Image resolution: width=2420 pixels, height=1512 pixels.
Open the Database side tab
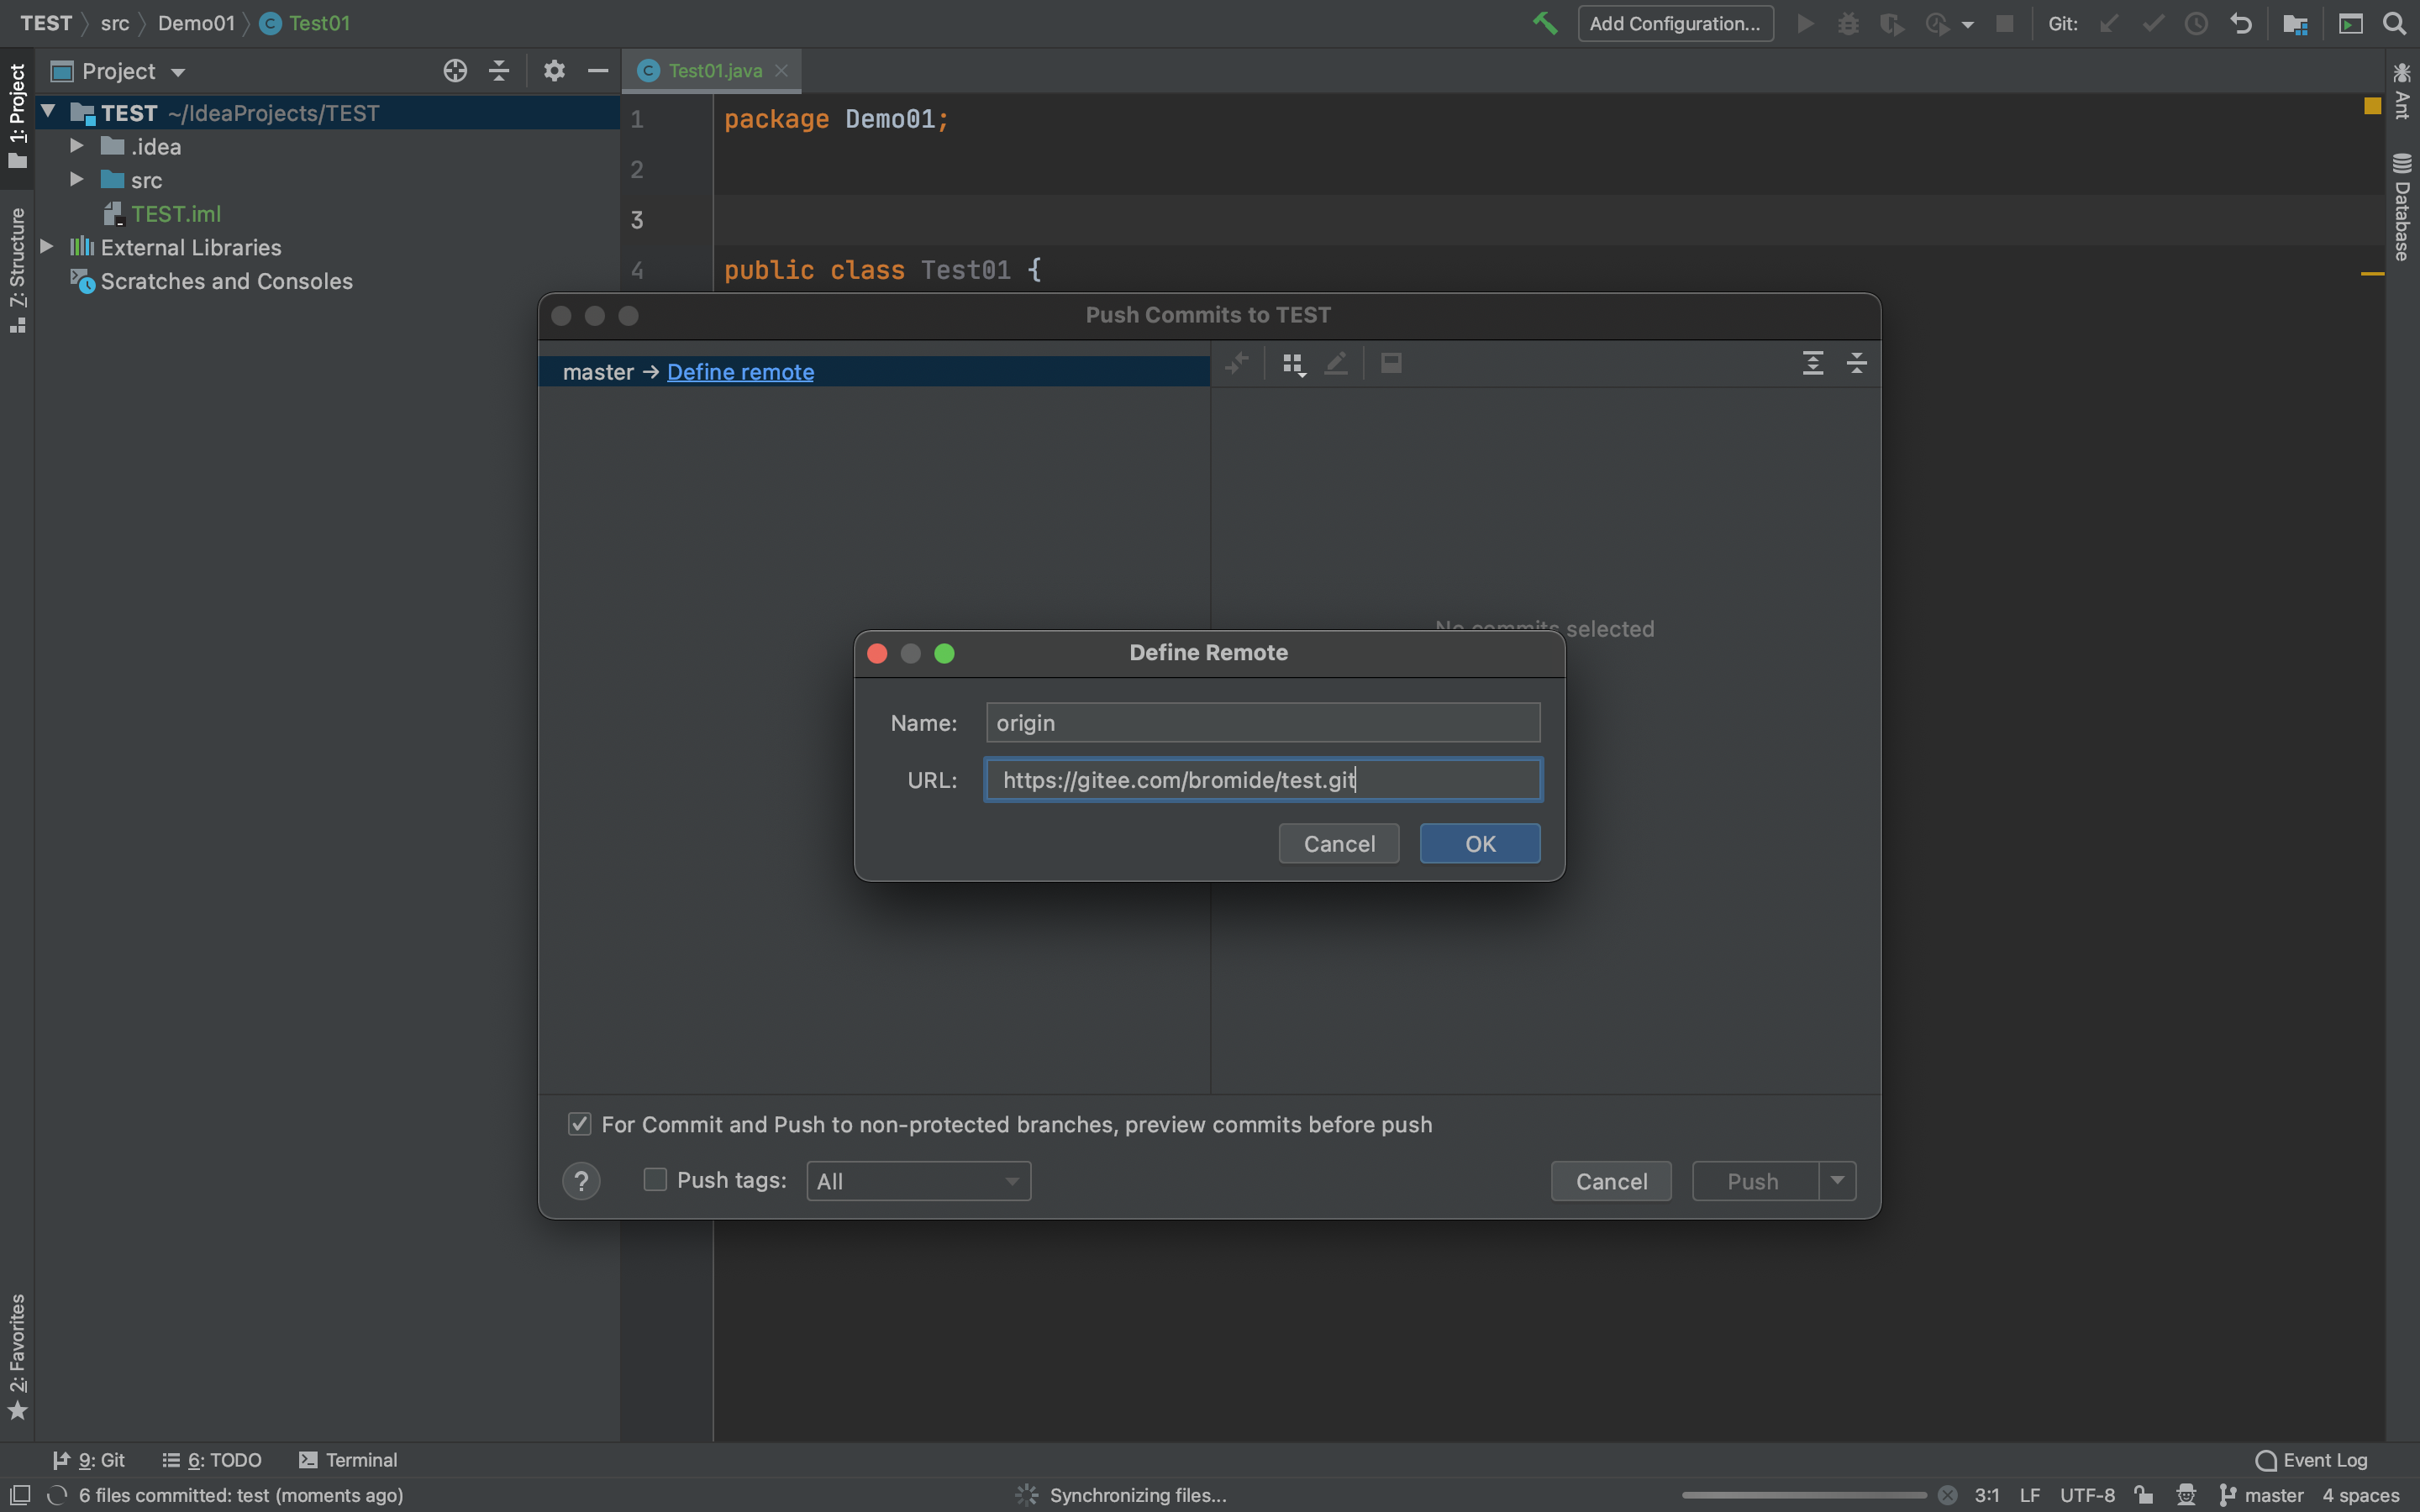(2402, 207)
